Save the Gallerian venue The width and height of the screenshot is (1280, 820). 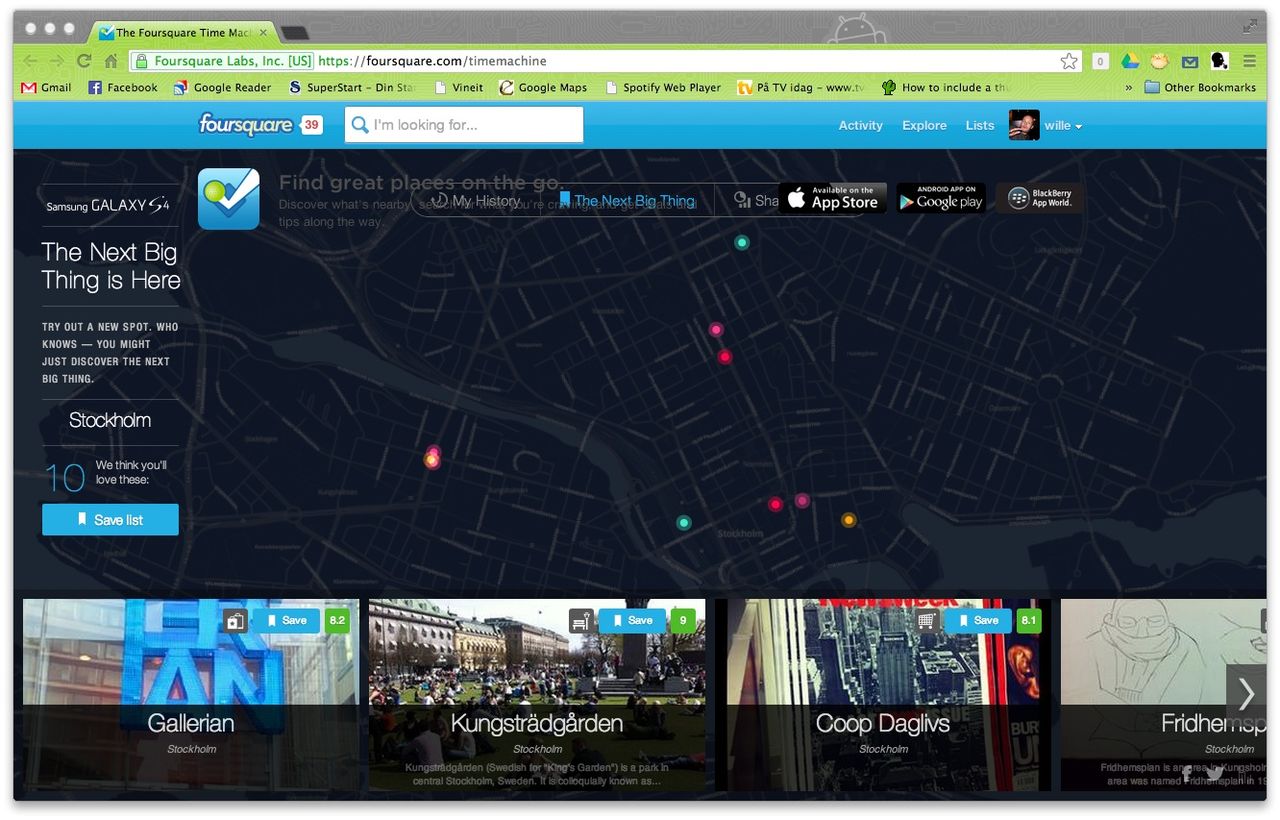click(x=286, y=620)
